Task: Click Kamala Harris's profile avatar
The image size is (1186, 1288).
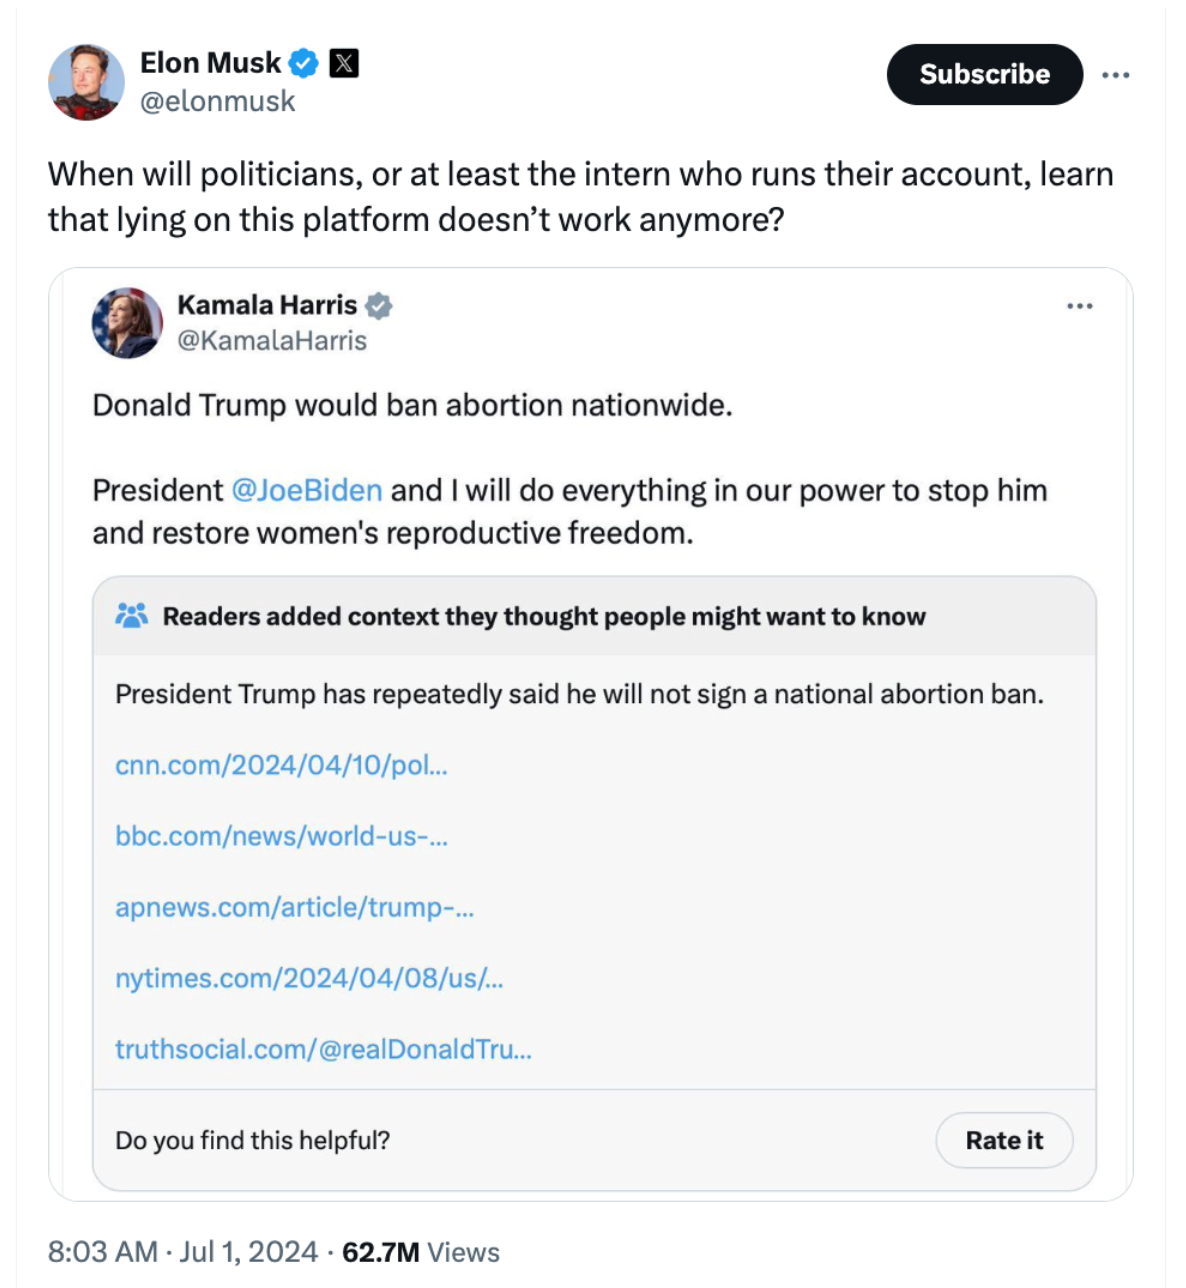Action: pyautogui.click(x=127, y=323)
